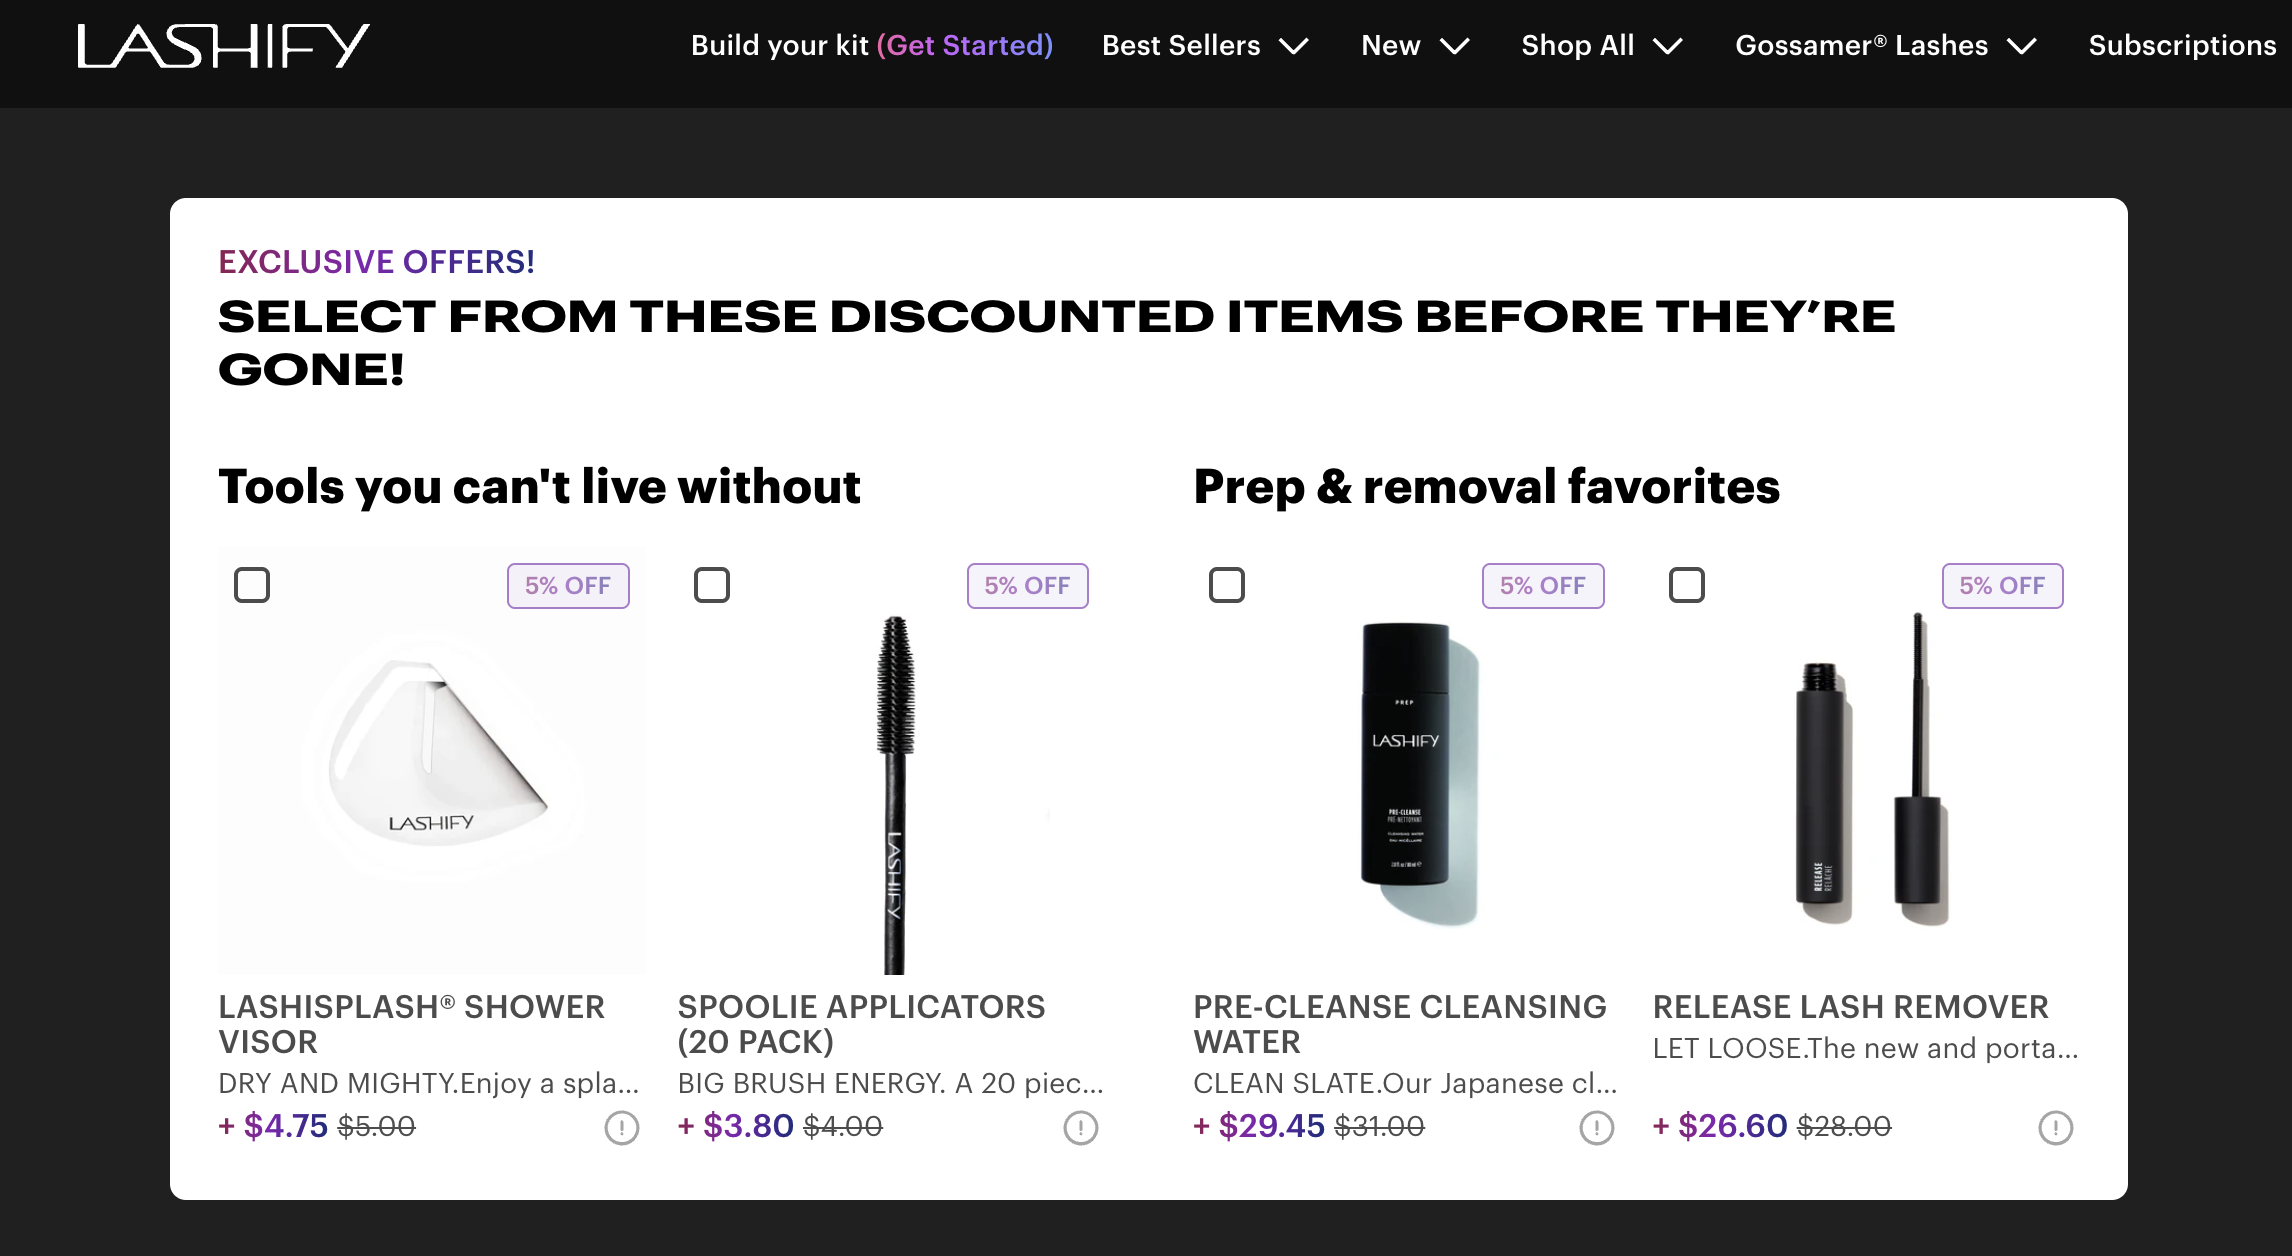The width and height of the screenshot is (2292, 1256).
Task: Open info icon for Spoolie Applicators
Action: point(1081,1128)
